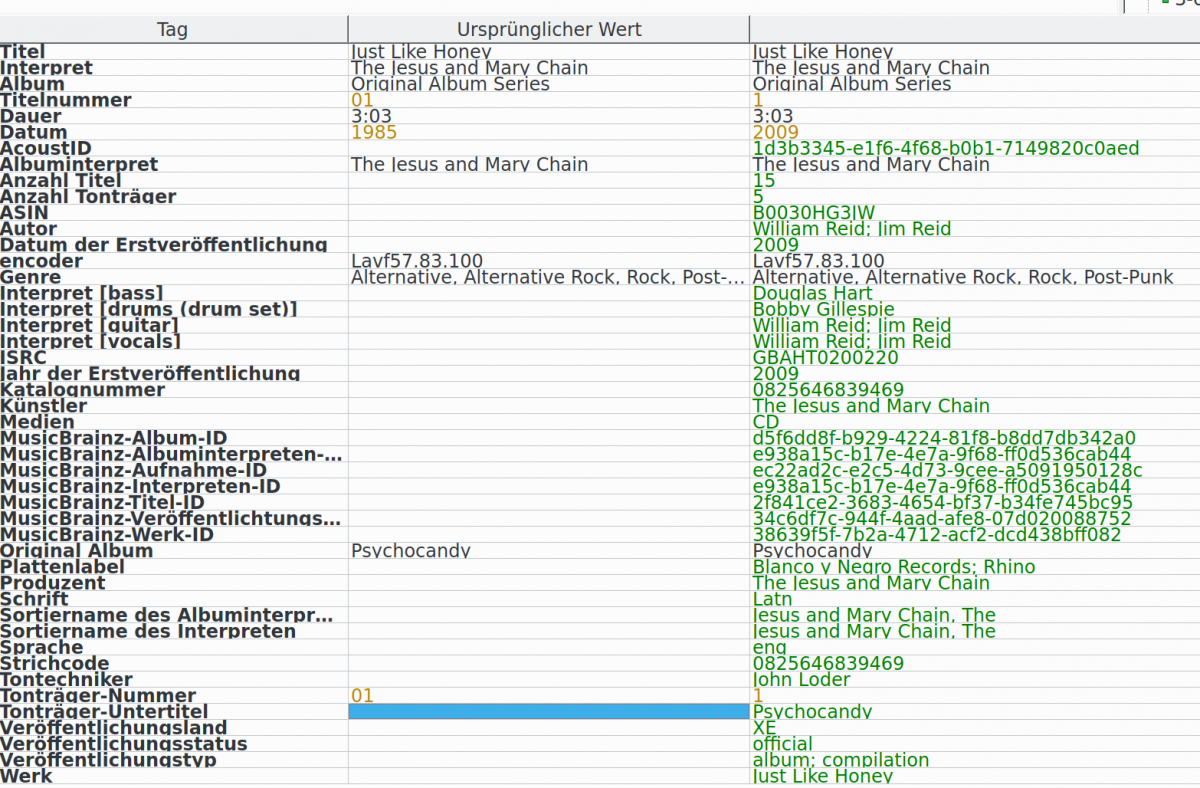Select the Veröffentlichungsland value XE
Image resolution: width=1200 pixels, height=788 pixels.
click(x=764, y=727)
